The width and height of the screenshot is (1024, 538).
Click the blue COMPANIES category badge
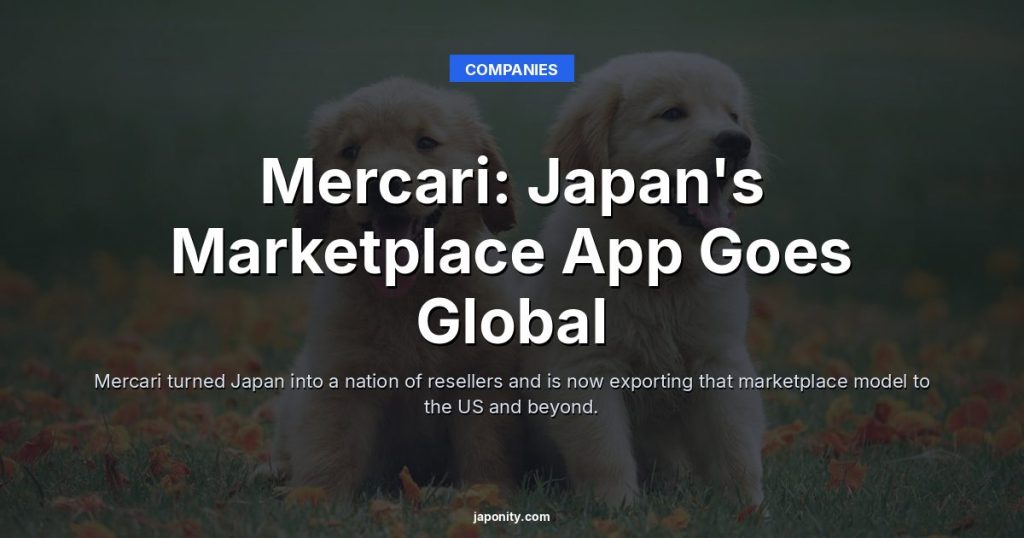(x=511, y=69)
